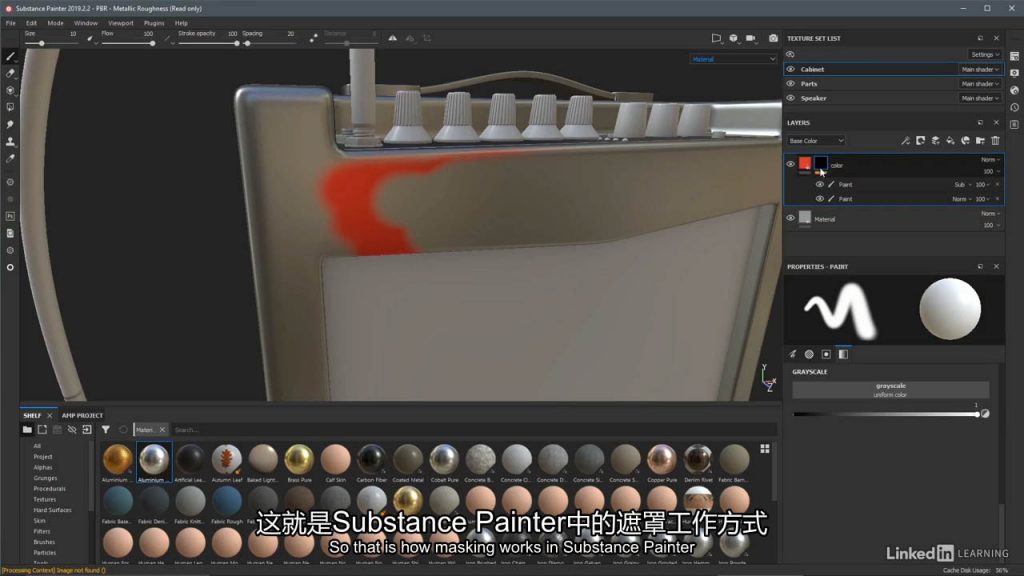Viewport: 1024px width, 576px height.
Task: Hide the Material layer
Action: coord(790,218)
